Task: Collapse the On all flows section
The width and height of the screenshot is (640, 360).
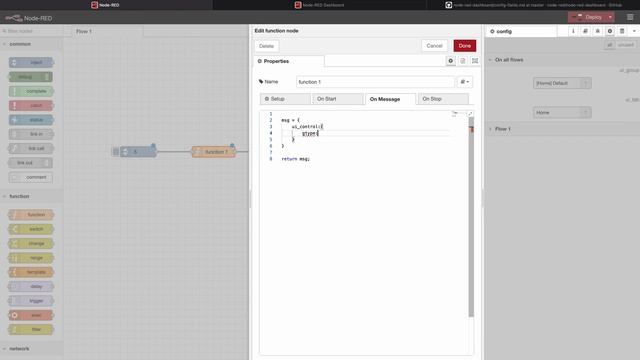Action: pyautogui.click(x=509, y=60)
